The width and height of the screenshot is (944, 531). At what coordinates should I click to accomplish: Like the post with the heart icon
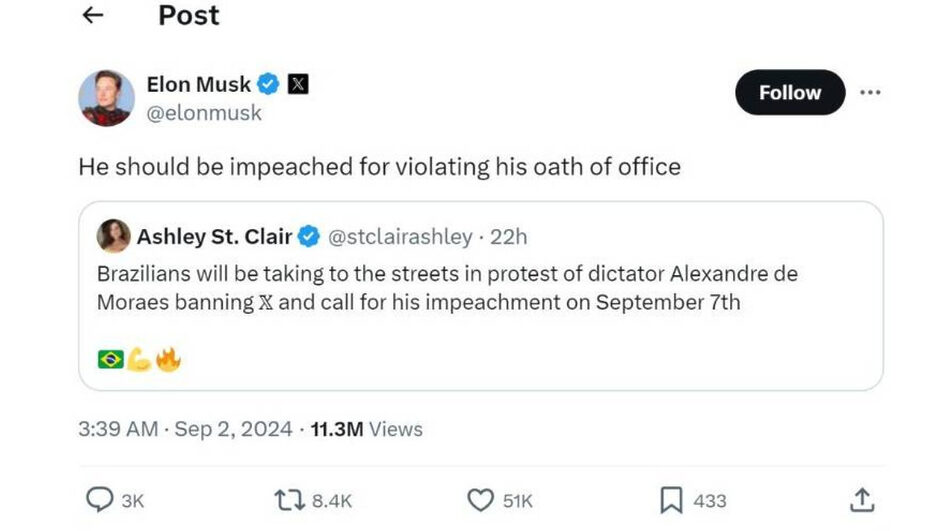[x=480, y=500]
